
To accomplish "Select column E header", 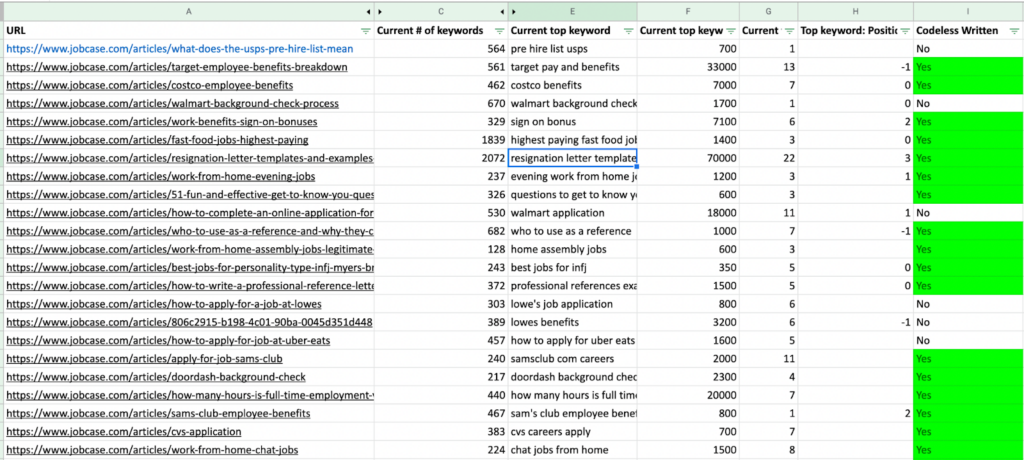I will click(573, 12).
